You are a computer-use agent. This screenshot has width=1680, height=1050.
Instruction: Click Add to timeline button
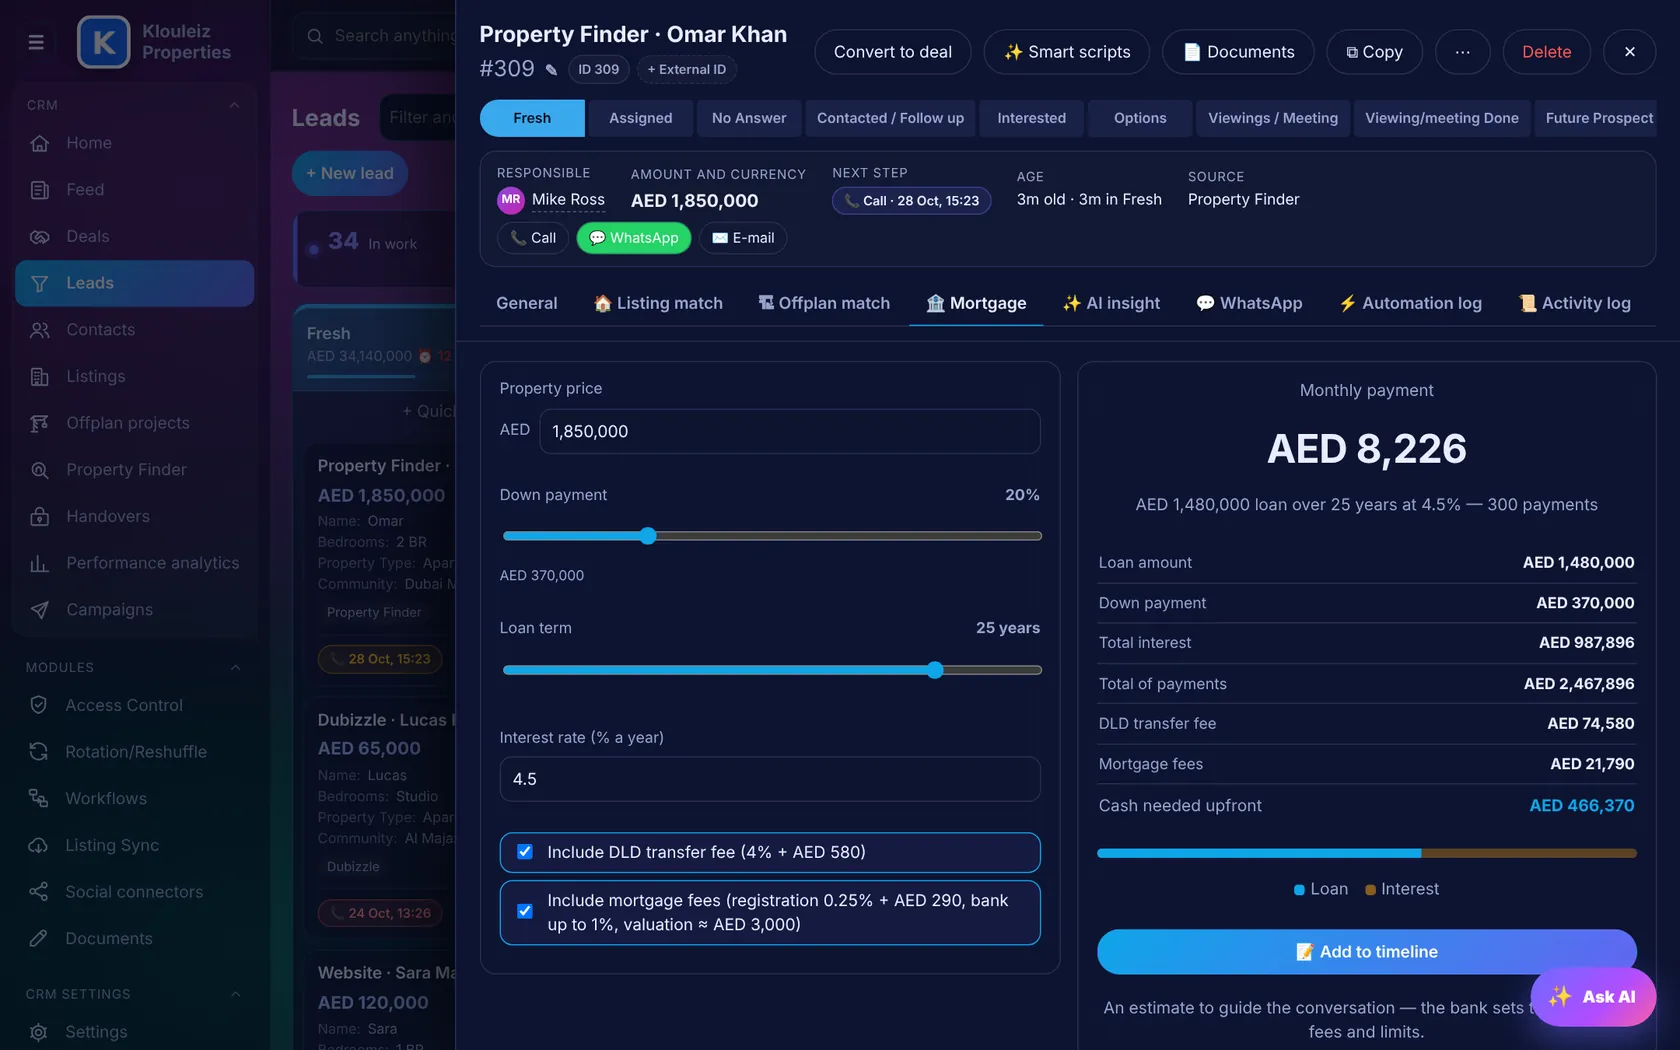click(1367, 952)
